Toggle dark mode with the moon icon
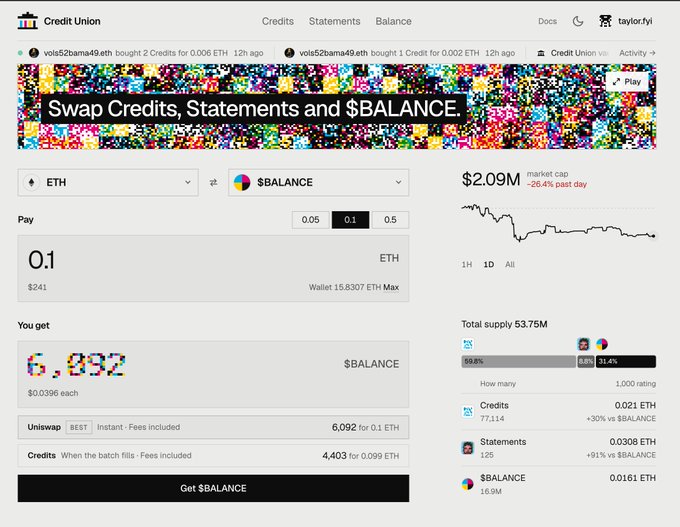 [x=578, y=21]
